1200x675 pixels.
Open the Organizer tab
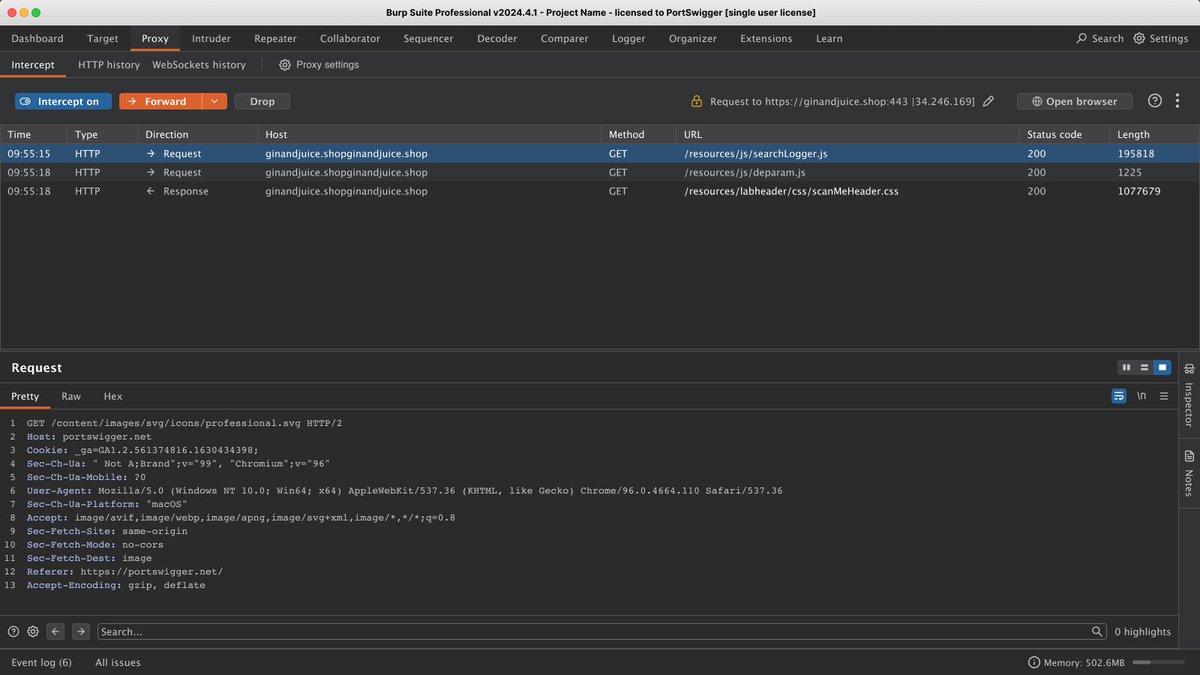(693, 39)
